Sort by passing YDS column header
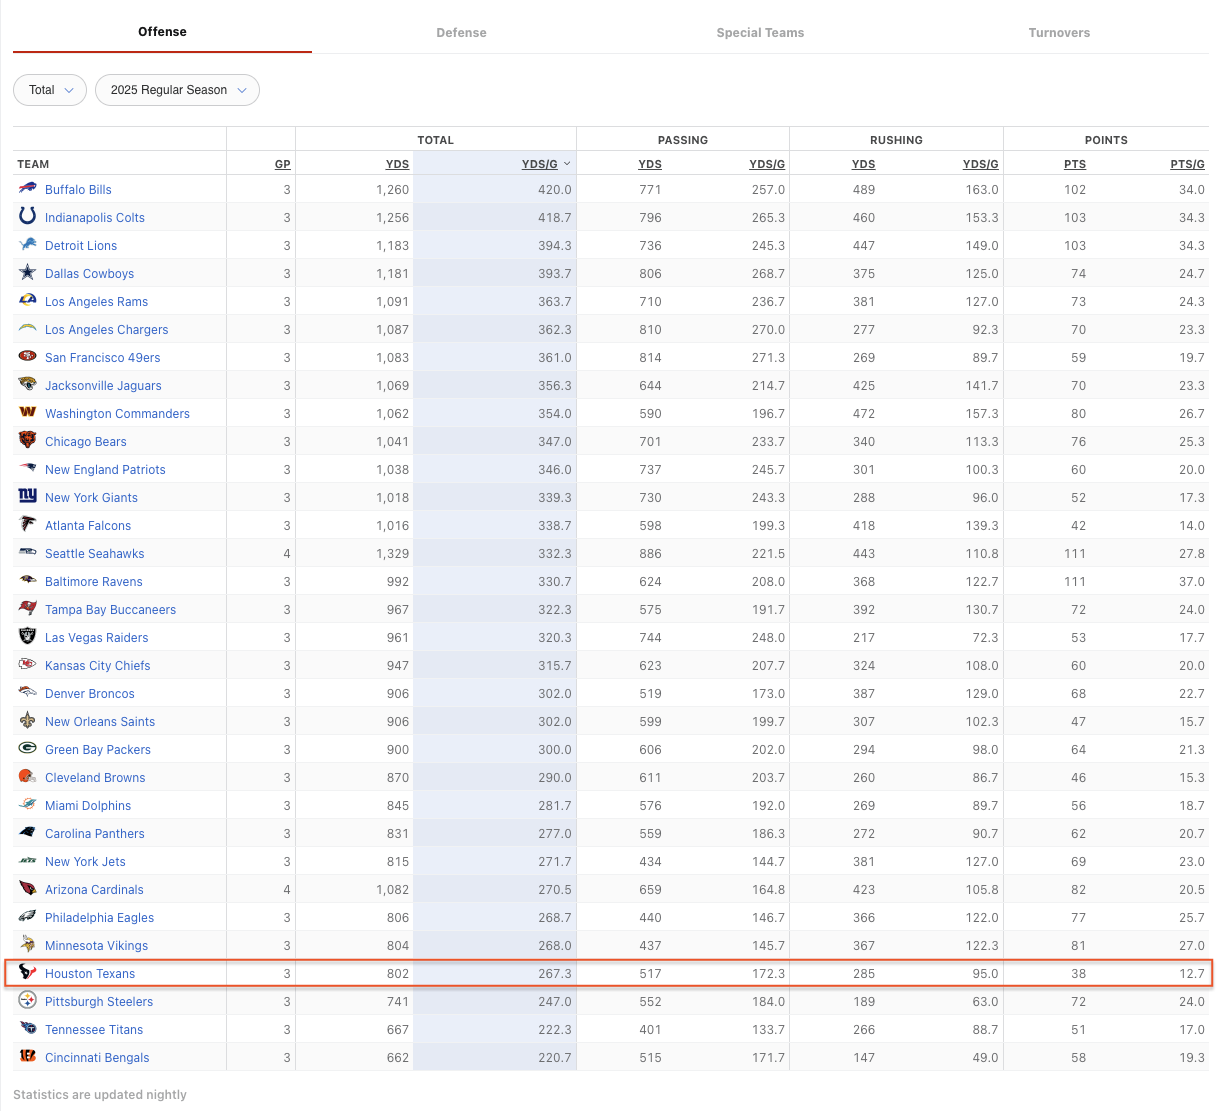 tap(650, 164)
